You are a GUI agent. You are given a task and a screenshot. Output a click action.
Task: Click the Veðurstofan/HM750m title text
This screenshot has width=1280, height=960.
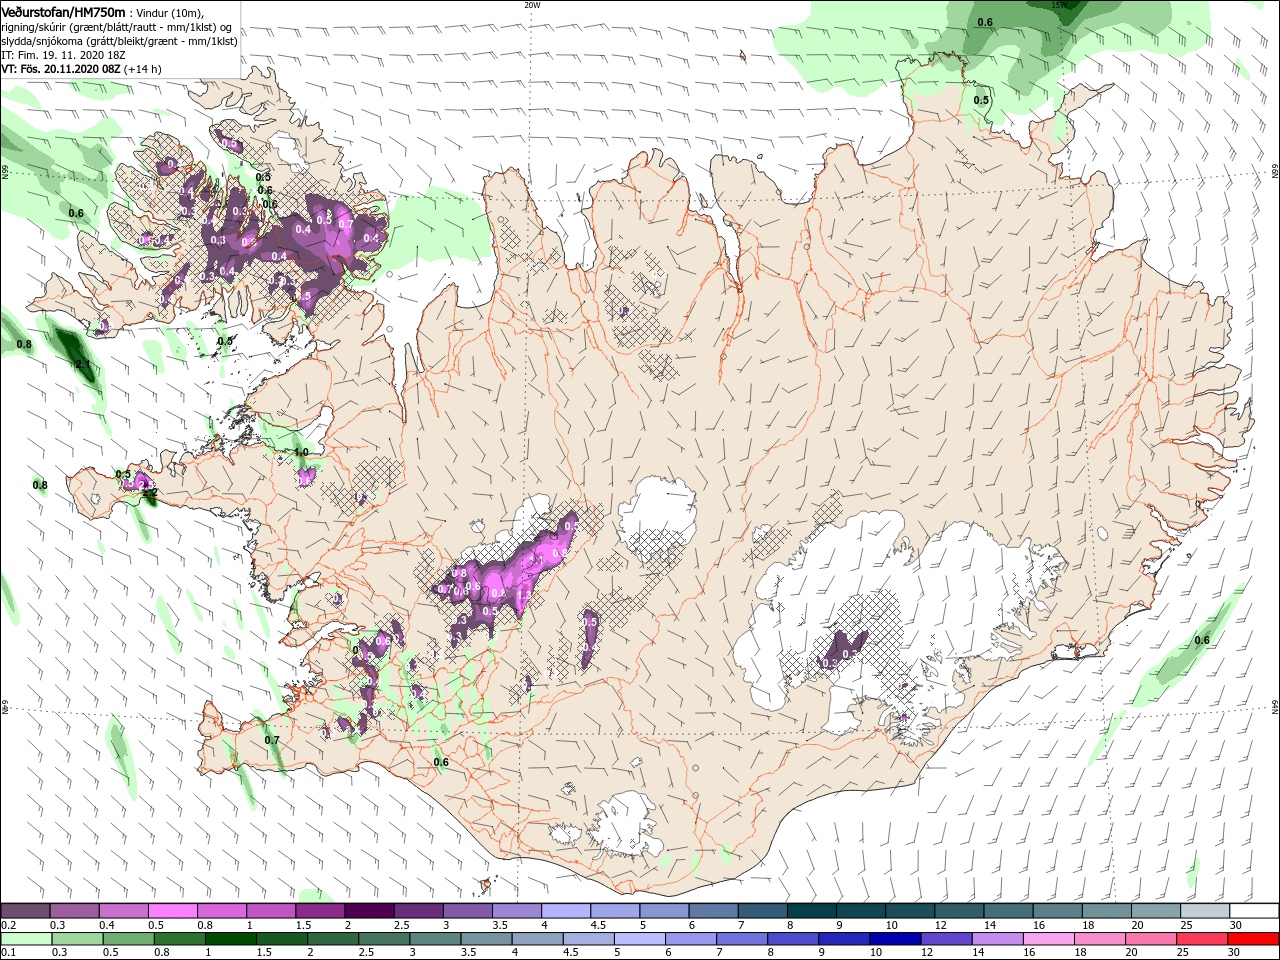(x=63, y=12)
